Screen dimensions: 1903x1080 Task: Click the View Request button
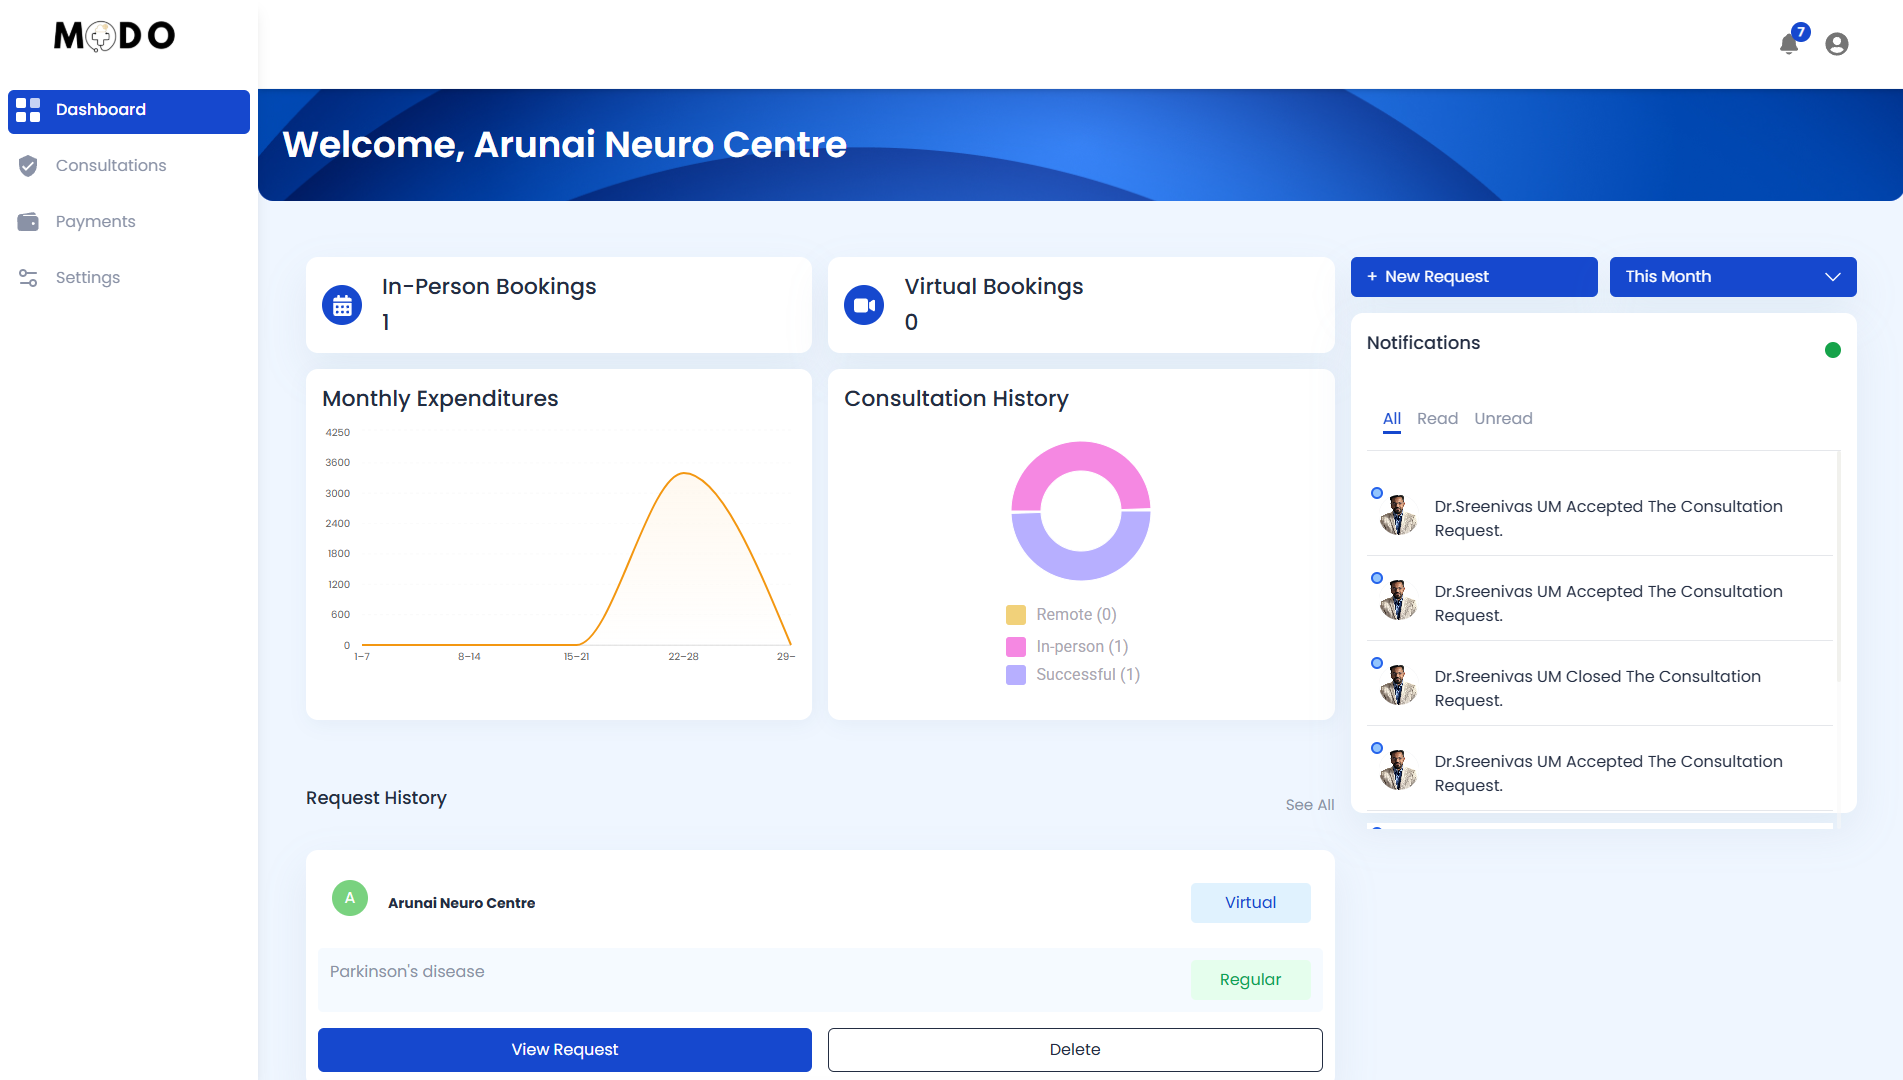point(564,1050)
